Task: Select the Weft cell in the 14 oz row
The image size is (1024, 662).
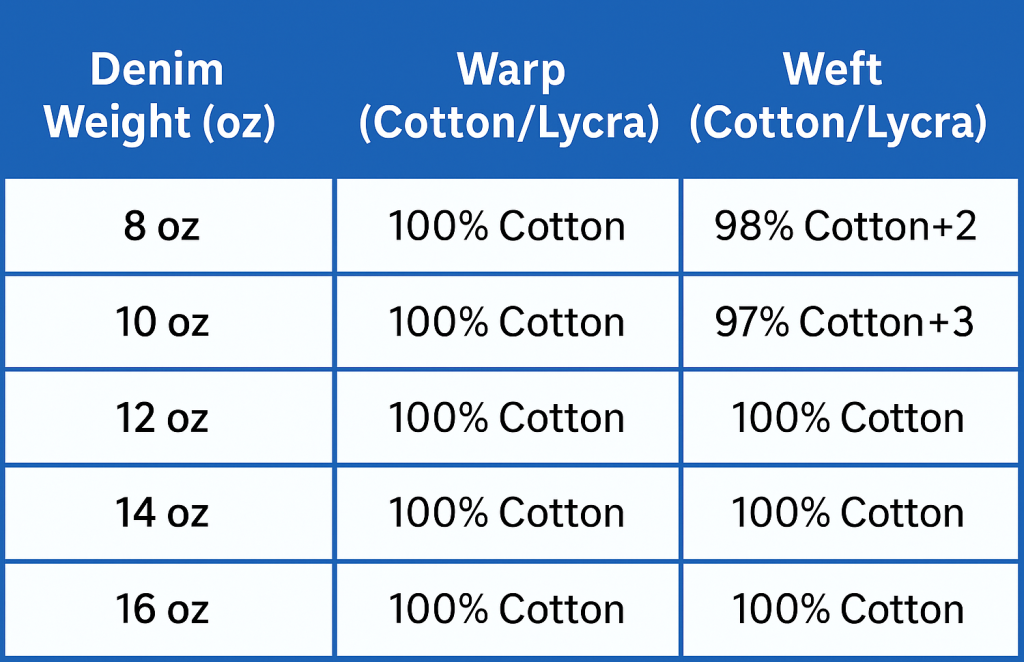Action: [x=848, y=514]
